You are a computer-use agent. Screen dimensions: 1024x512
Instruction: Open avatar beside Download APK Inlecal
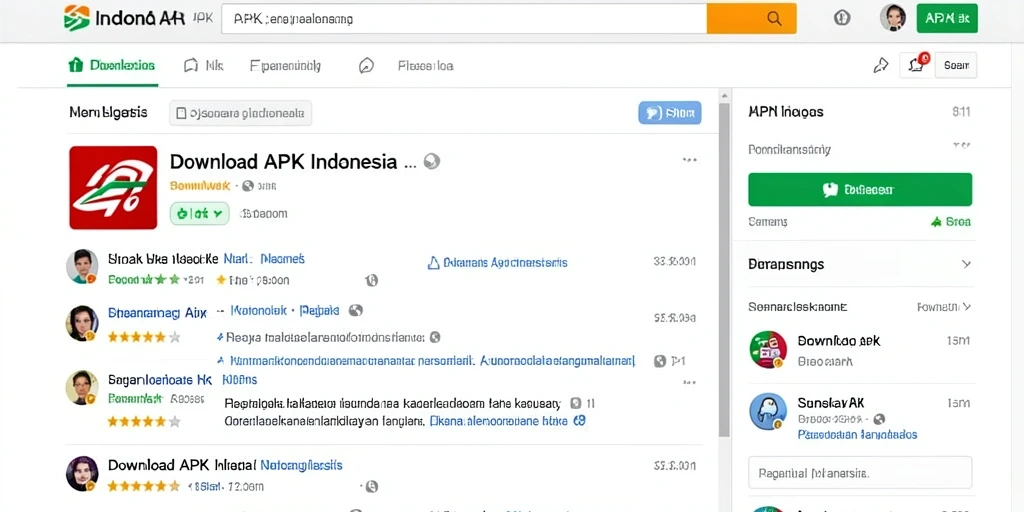(x=82, y=473)
